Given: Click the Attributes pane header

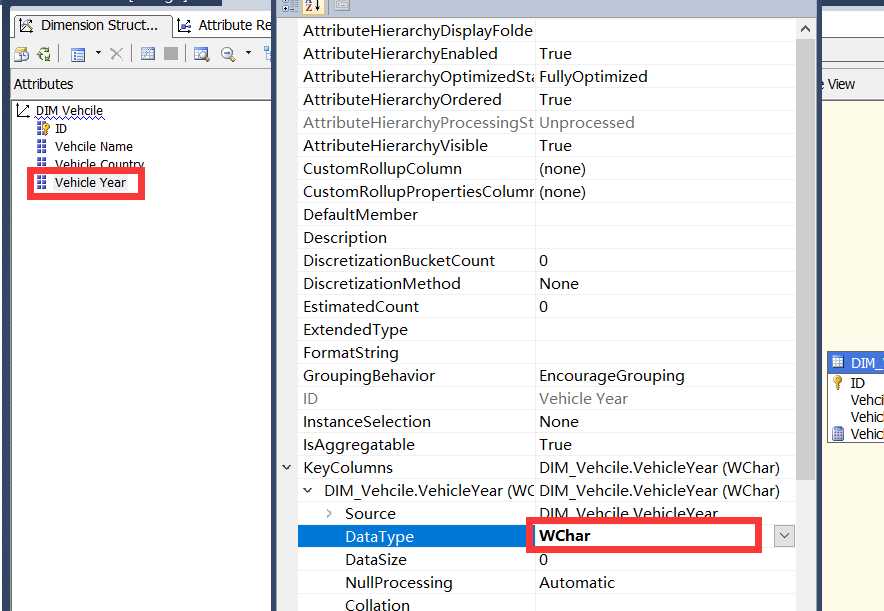Looking at the screenshot, I should click(141, 84).
